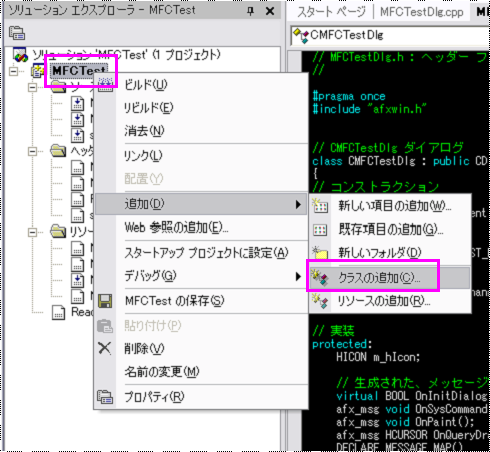Select the first header file icon under ヘッダー folder

point(77,168)
